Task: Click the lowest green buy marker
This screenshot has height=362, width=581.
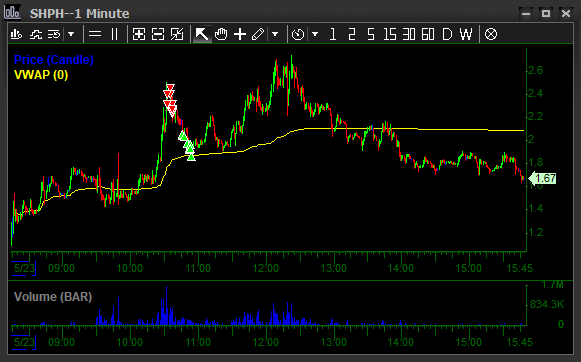Action: coord(191,157)
